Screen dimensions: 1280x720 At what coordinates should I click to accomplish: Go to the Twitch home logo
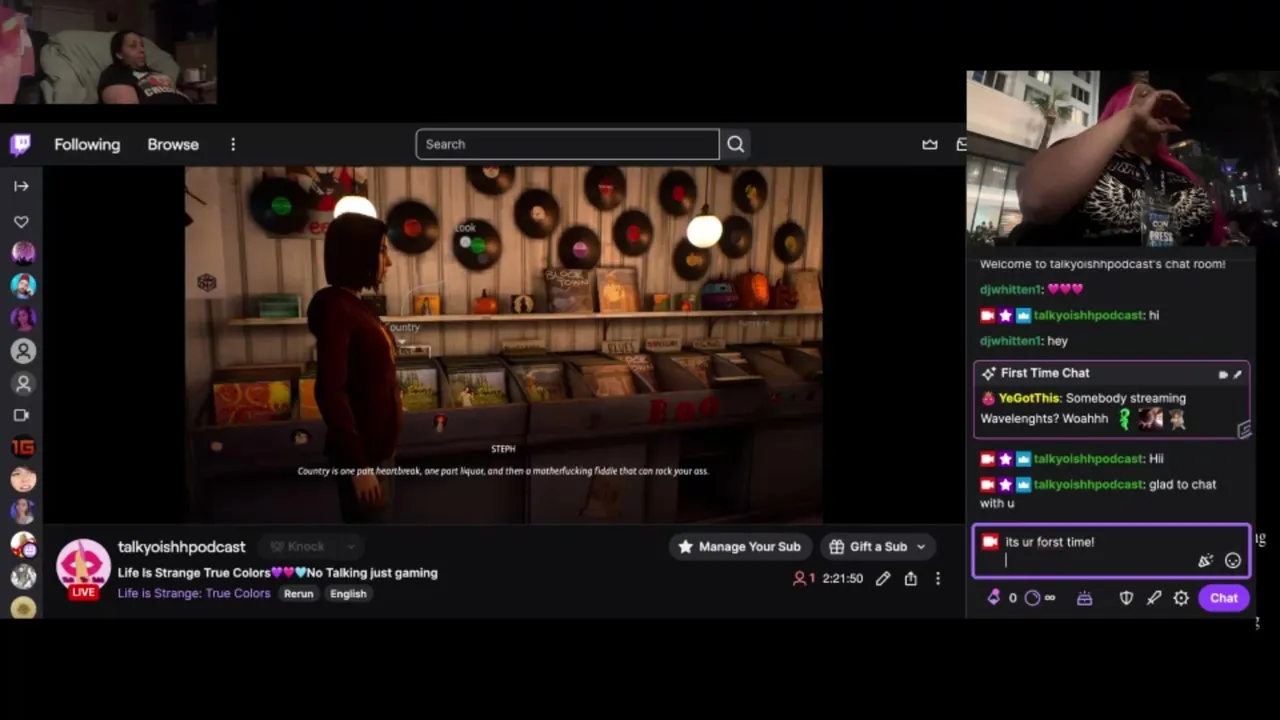[x=21, y=145]
